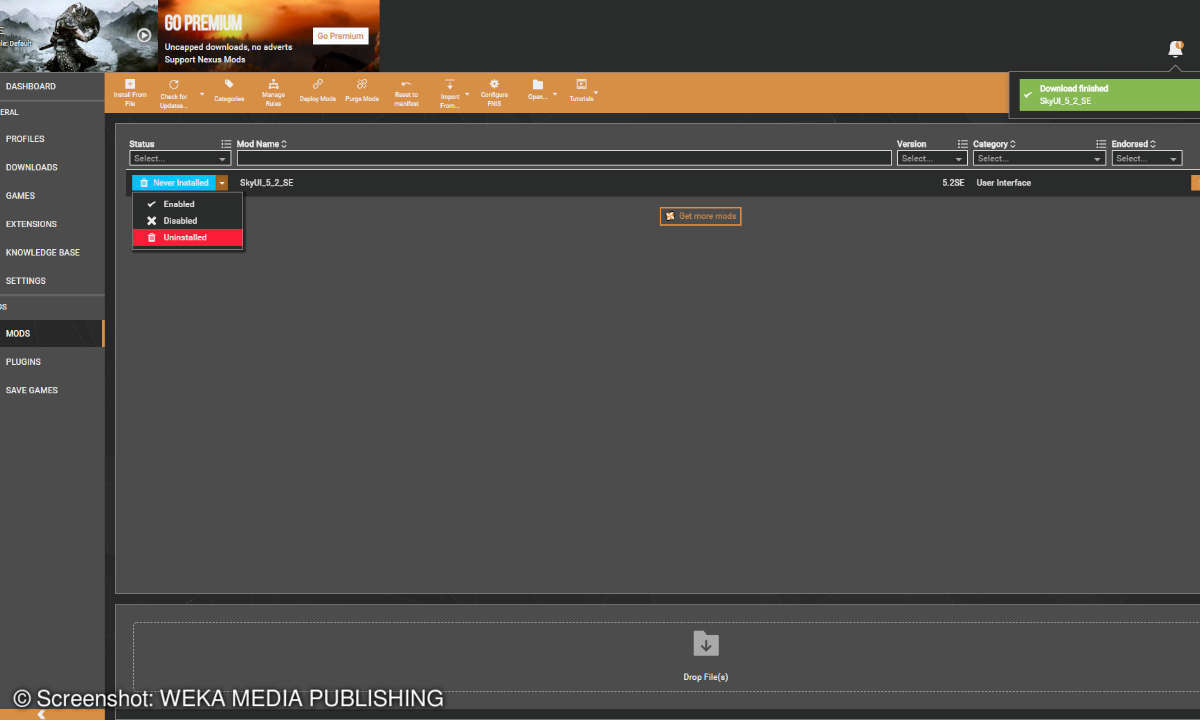Viewport: 1200px width, 720px height.
Task: Toggle SkyUI status dropdown arrow
Action: coord(222,183)
